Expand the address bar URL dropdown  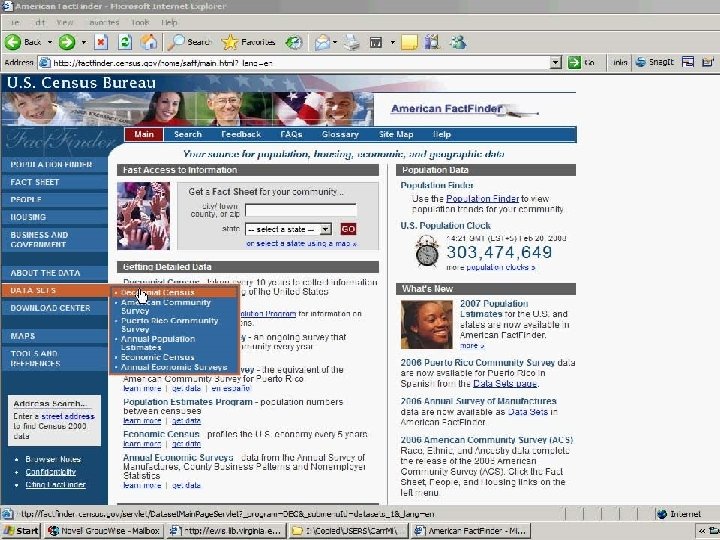(x=556, y=62)
